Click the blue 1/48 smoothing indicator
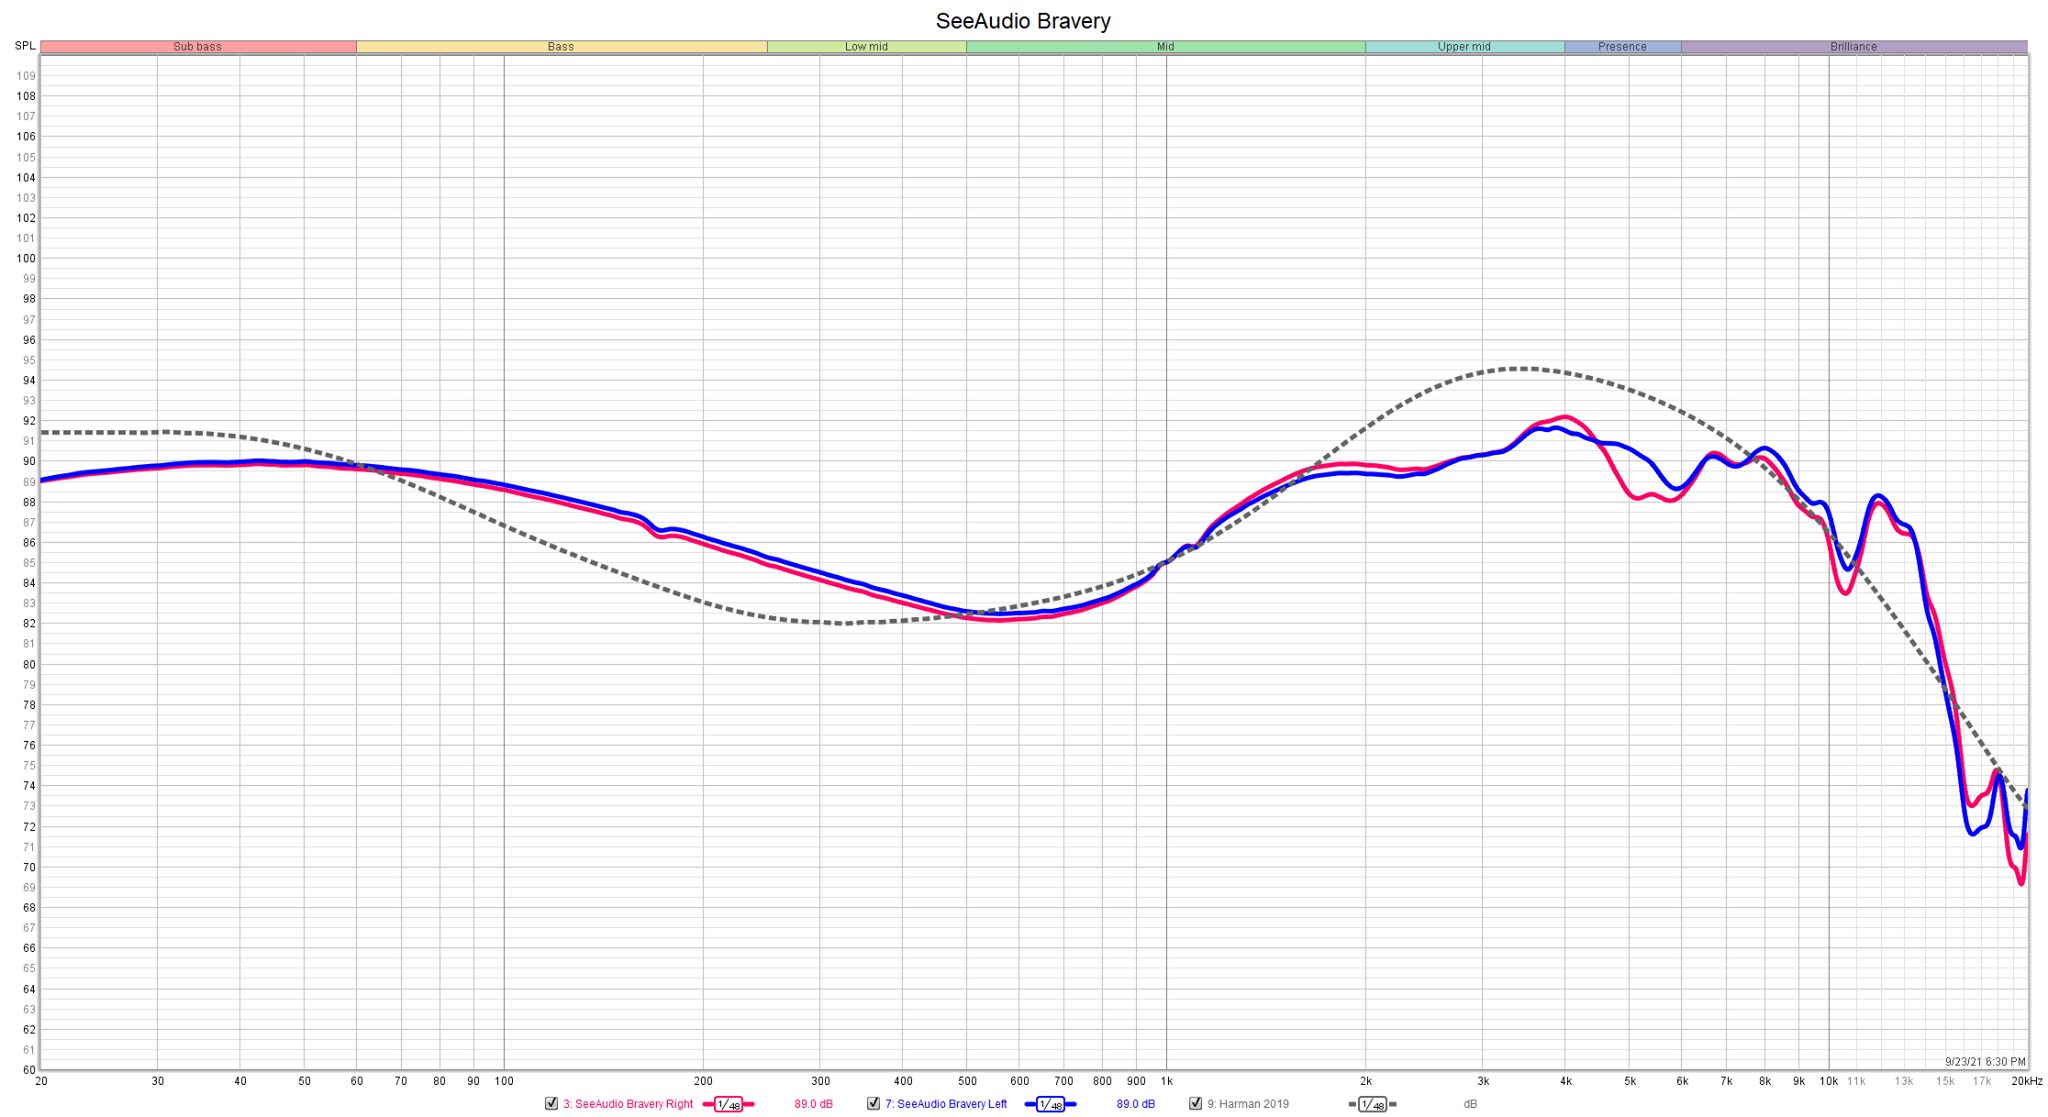This screenshot has width=2048, height=1117. coord(1050,1104)
